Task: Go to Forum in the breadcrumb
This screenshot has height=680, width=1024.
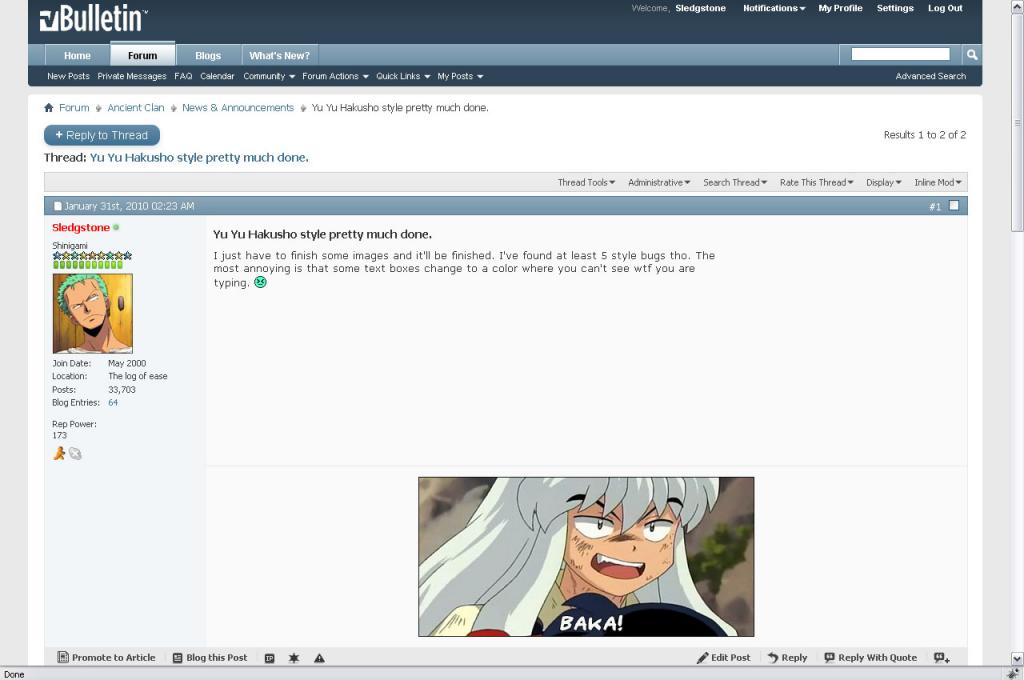Action: point(74,108)
